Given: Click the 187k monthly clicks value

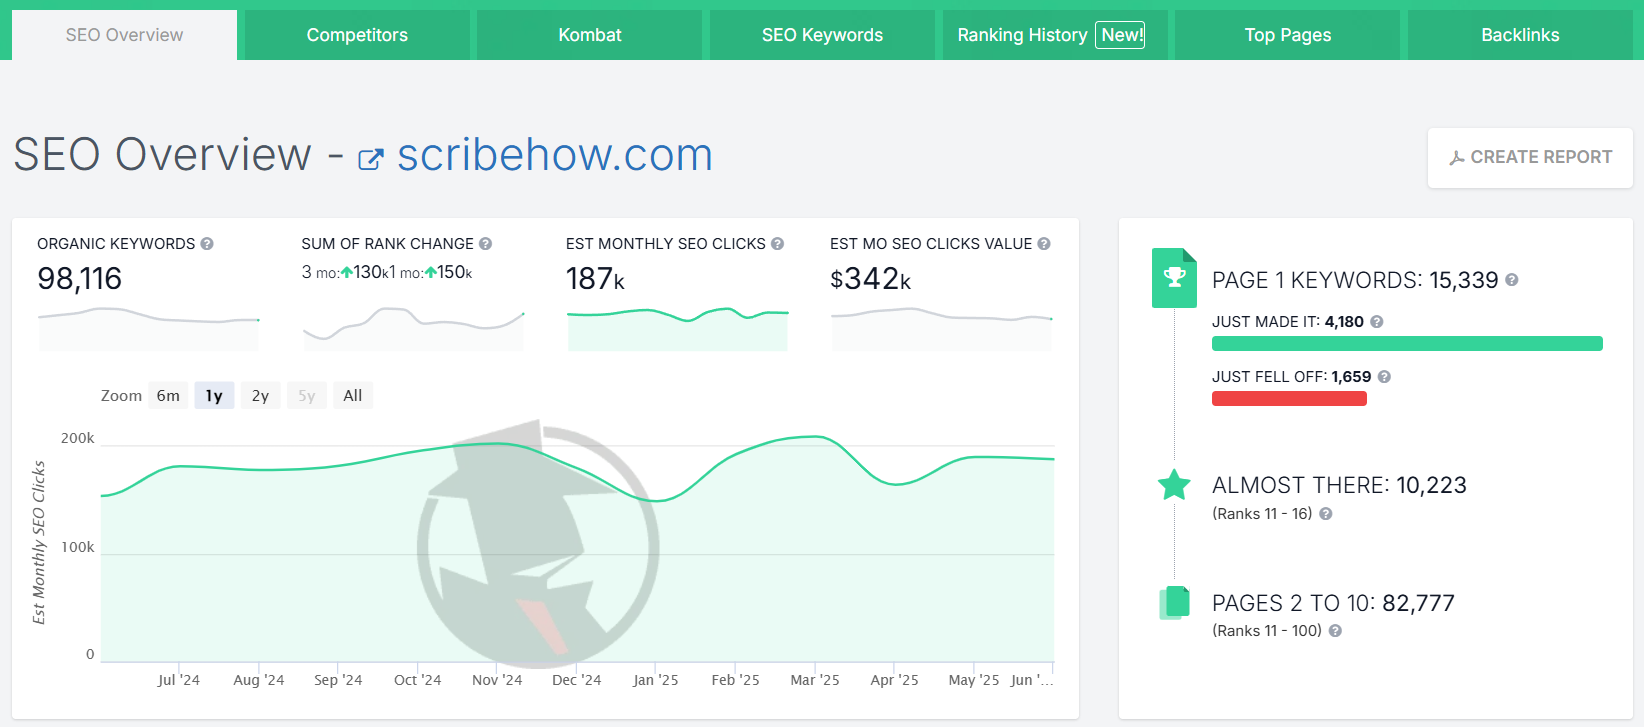Looking at the screenshot, I should click(596, 279).
